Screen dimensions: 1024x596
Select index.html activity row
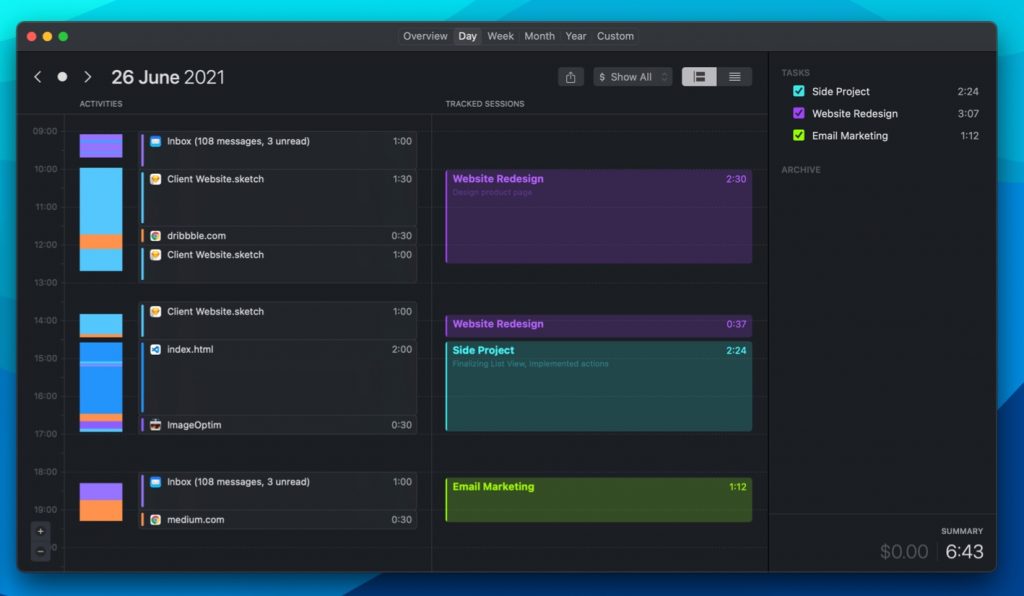(279, 377)
